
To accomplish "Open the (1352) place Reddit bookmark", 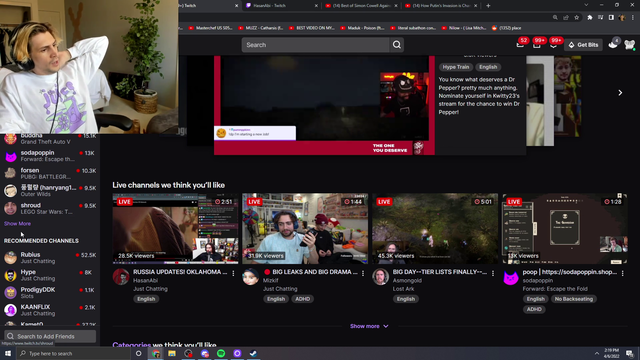I will [506, 28].
